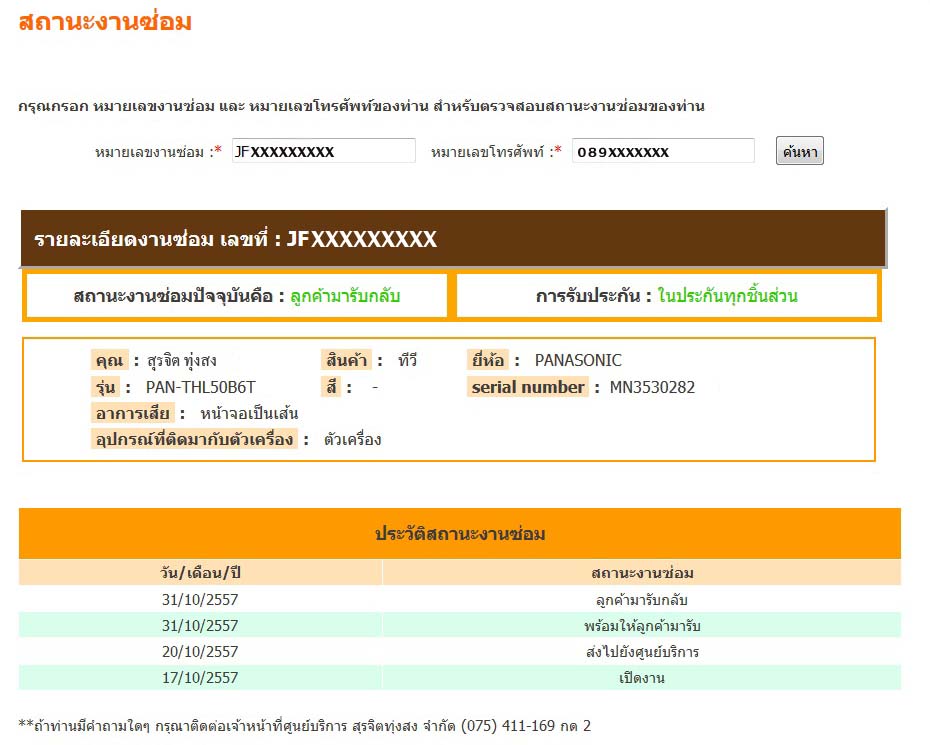Click the สี label
Screen dimensions: 930x745
(x=331, y=387)
